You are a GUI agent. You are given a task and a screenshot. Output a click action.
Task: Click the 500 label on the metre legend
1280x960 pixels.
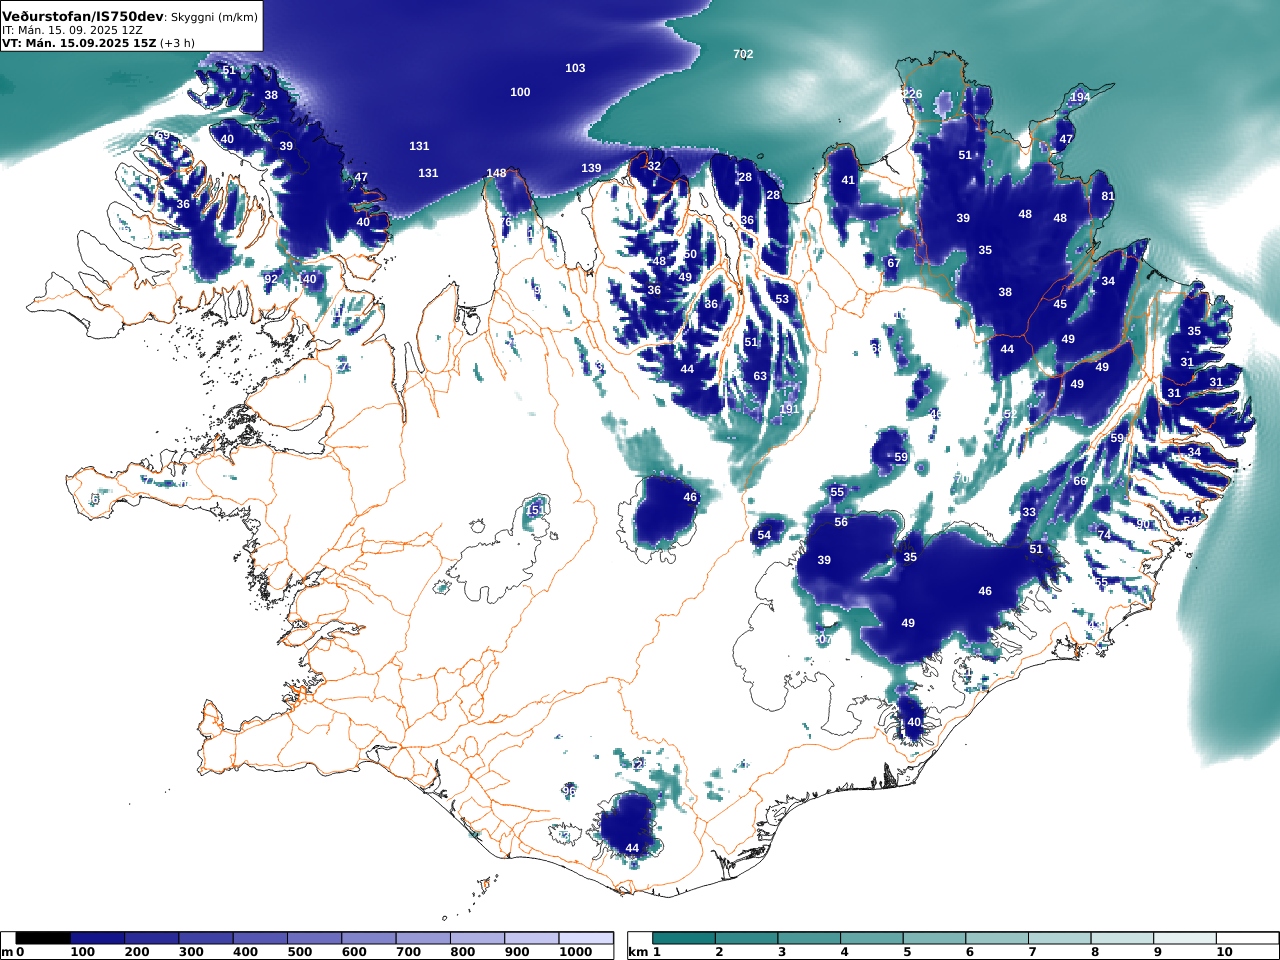[300, 952]
